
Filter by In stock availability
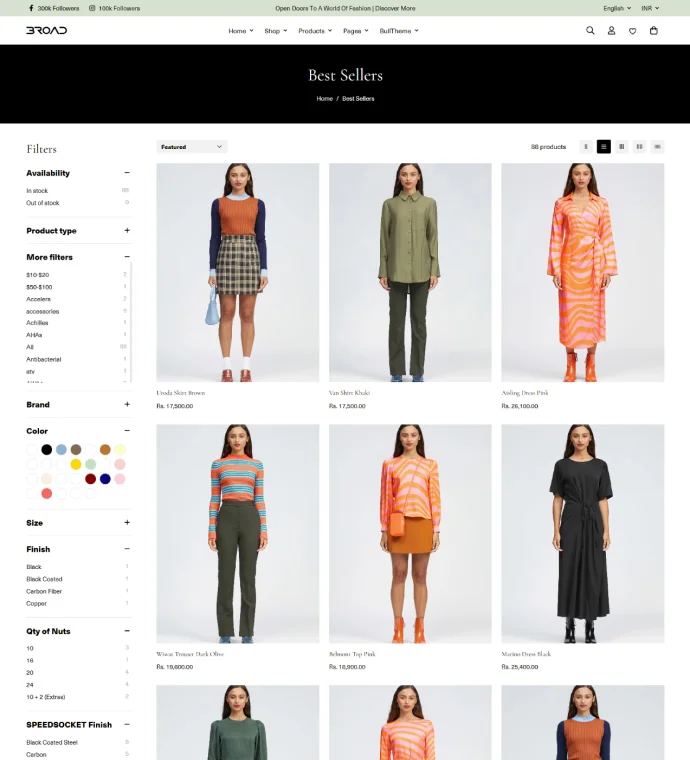[37, 190]
